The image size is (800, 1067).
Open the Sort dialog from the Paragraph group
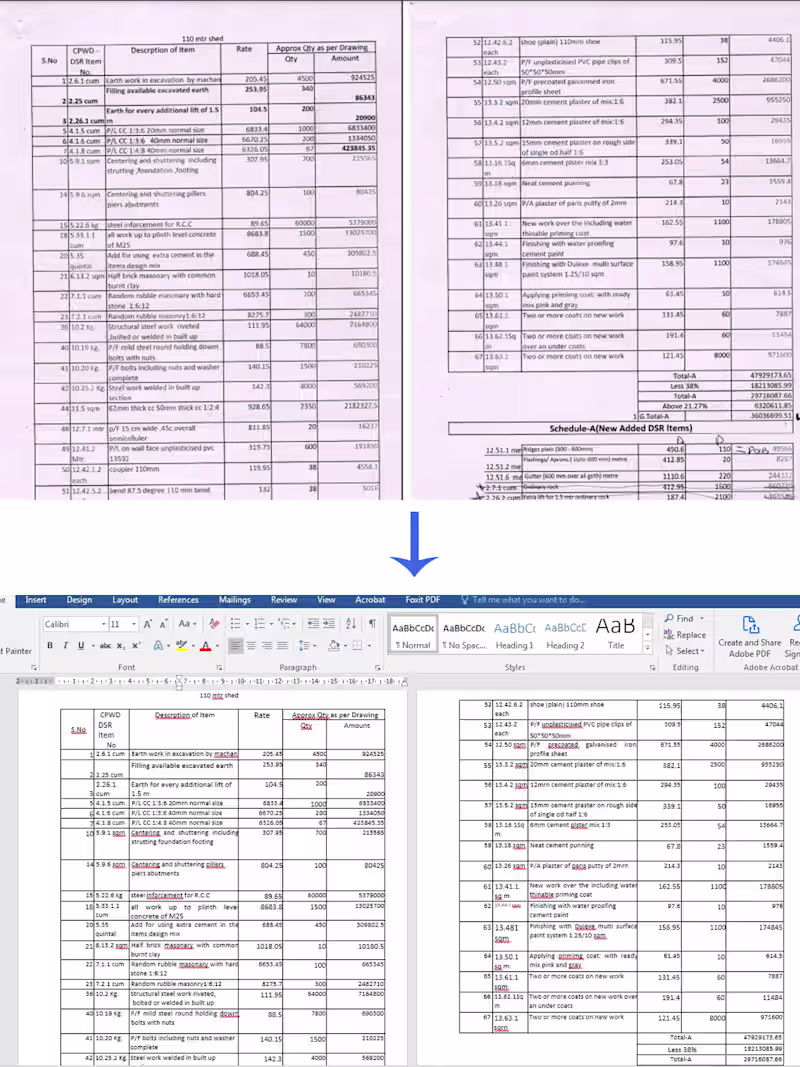point(350,623)
